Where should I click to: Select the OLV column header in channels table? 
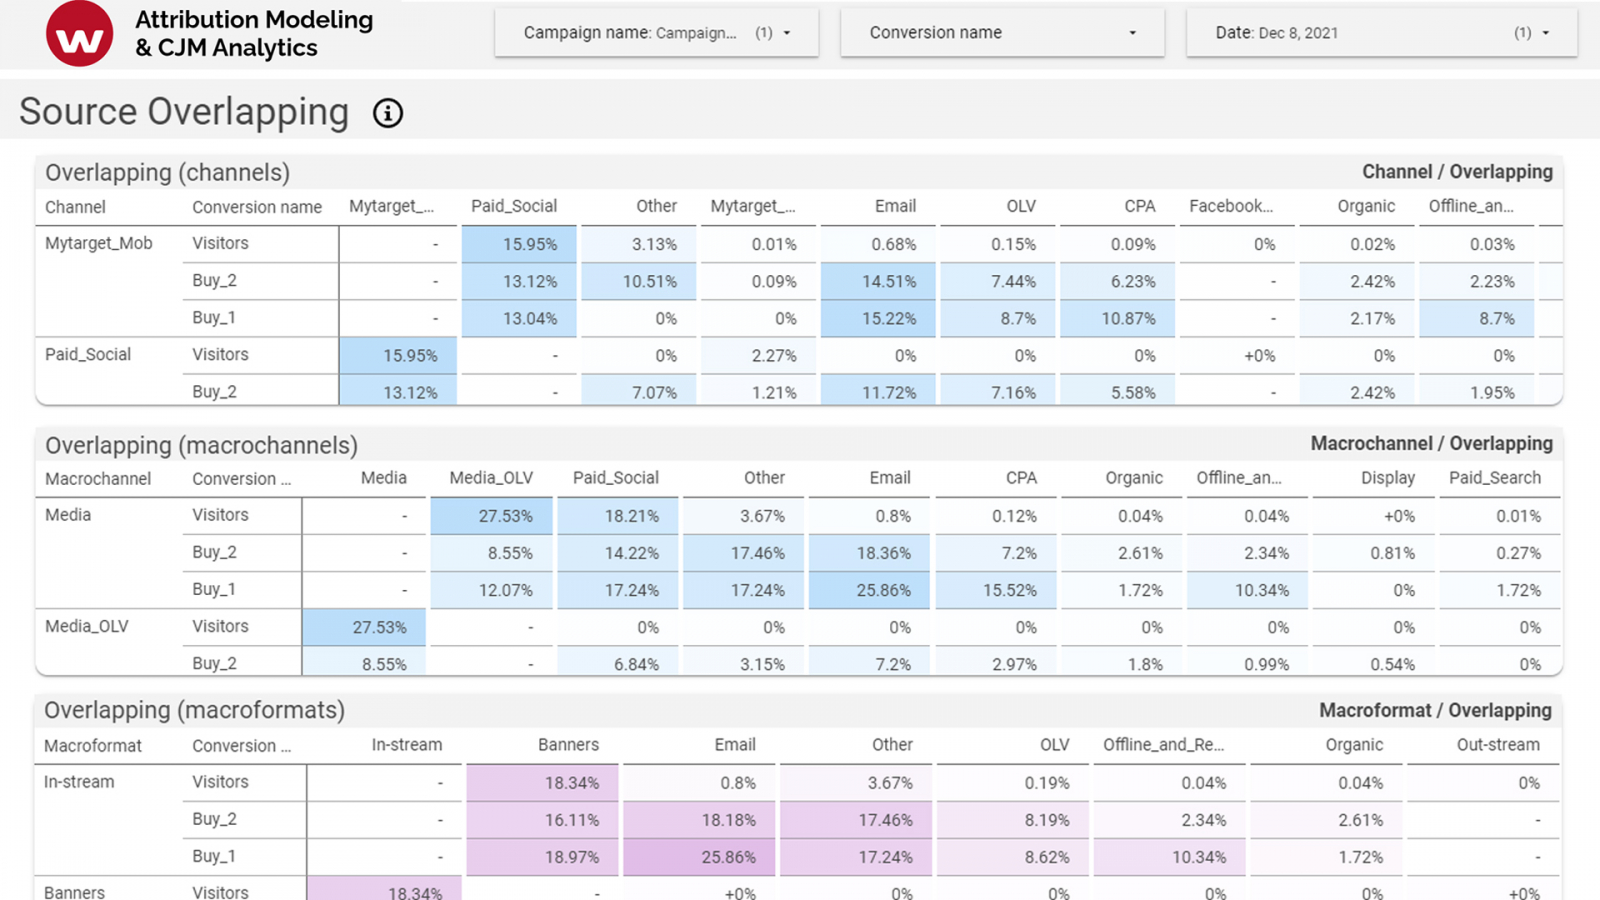tap(1020, 206)
